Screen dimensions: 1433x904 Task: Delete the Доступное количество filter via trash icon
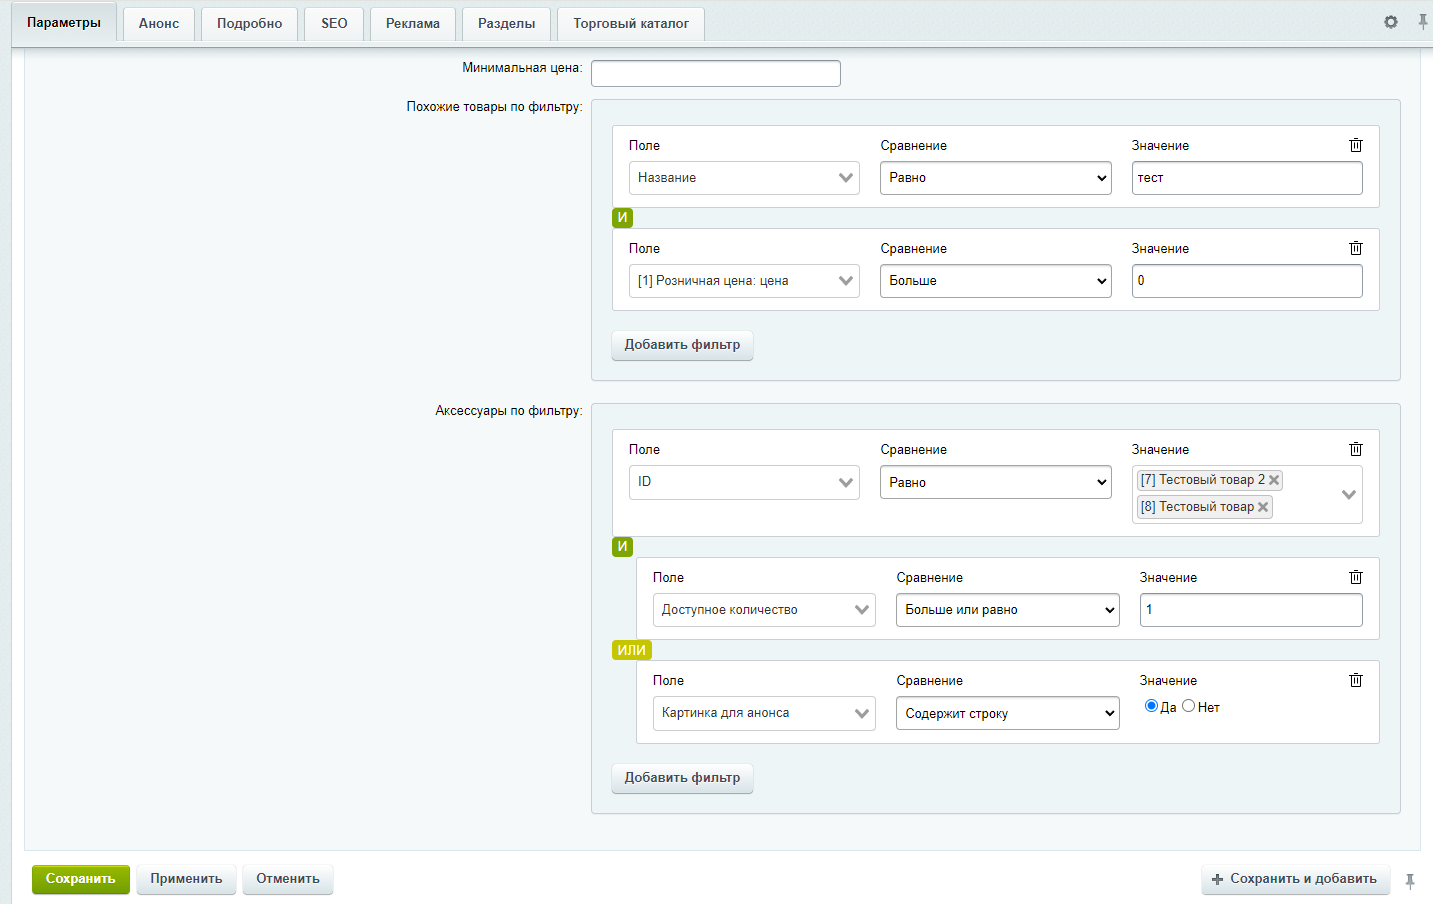(x=1356, y=577)
